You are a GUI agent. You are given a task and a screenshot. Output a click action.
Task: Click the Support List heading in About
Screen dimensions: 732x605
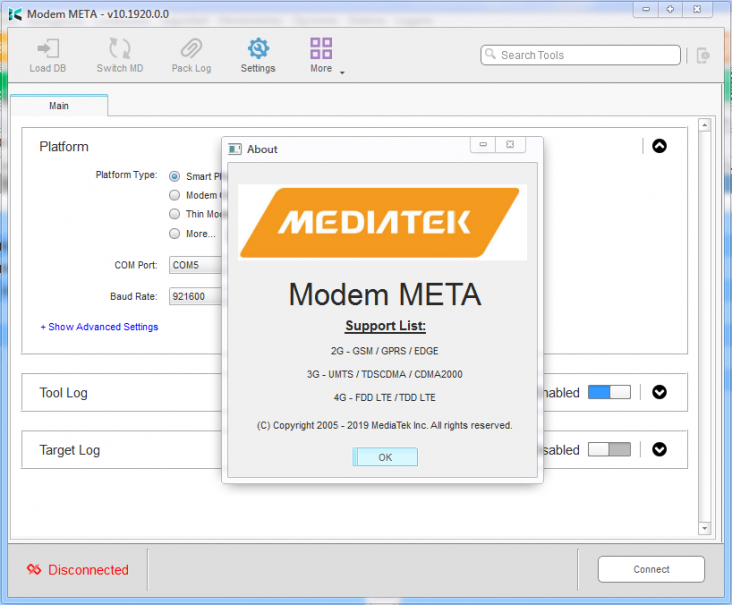[x=386, y=326]
